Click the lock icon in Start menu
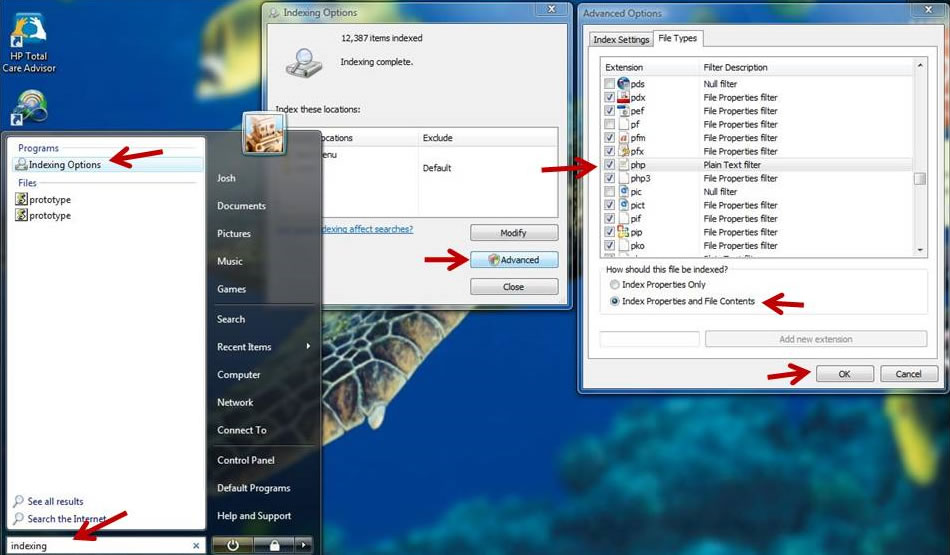Viewport: 950px width, 555px height. click(273, 545)
